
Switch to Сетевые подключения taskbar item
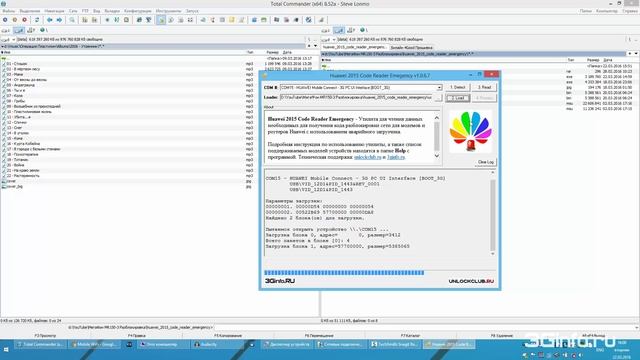point(341,344)
